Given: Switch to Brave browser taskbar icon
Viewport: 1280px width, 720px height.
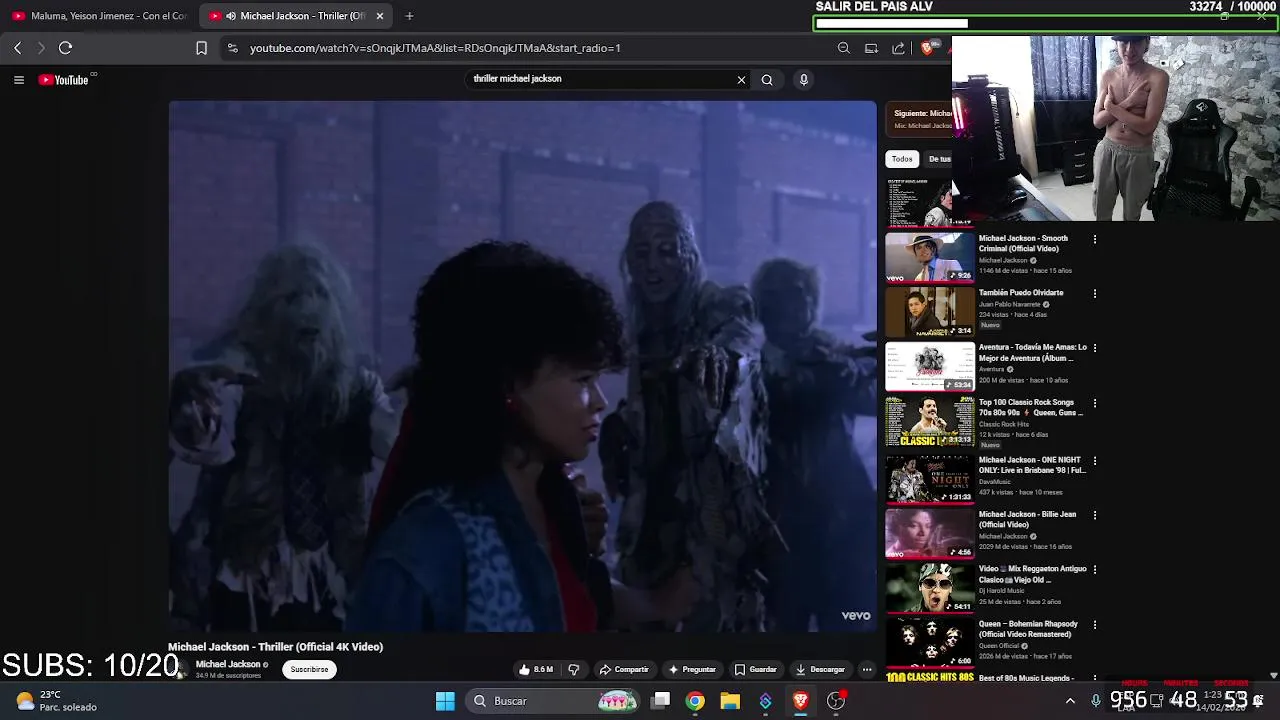Looking at the screenshot, I should coord(800,701).
